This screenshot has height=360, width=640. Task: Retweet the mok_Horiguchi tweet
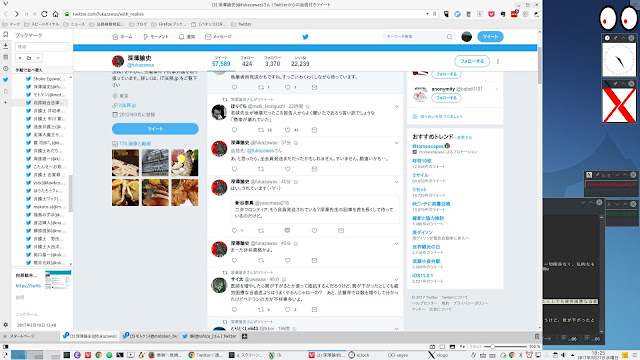[261, 130]
